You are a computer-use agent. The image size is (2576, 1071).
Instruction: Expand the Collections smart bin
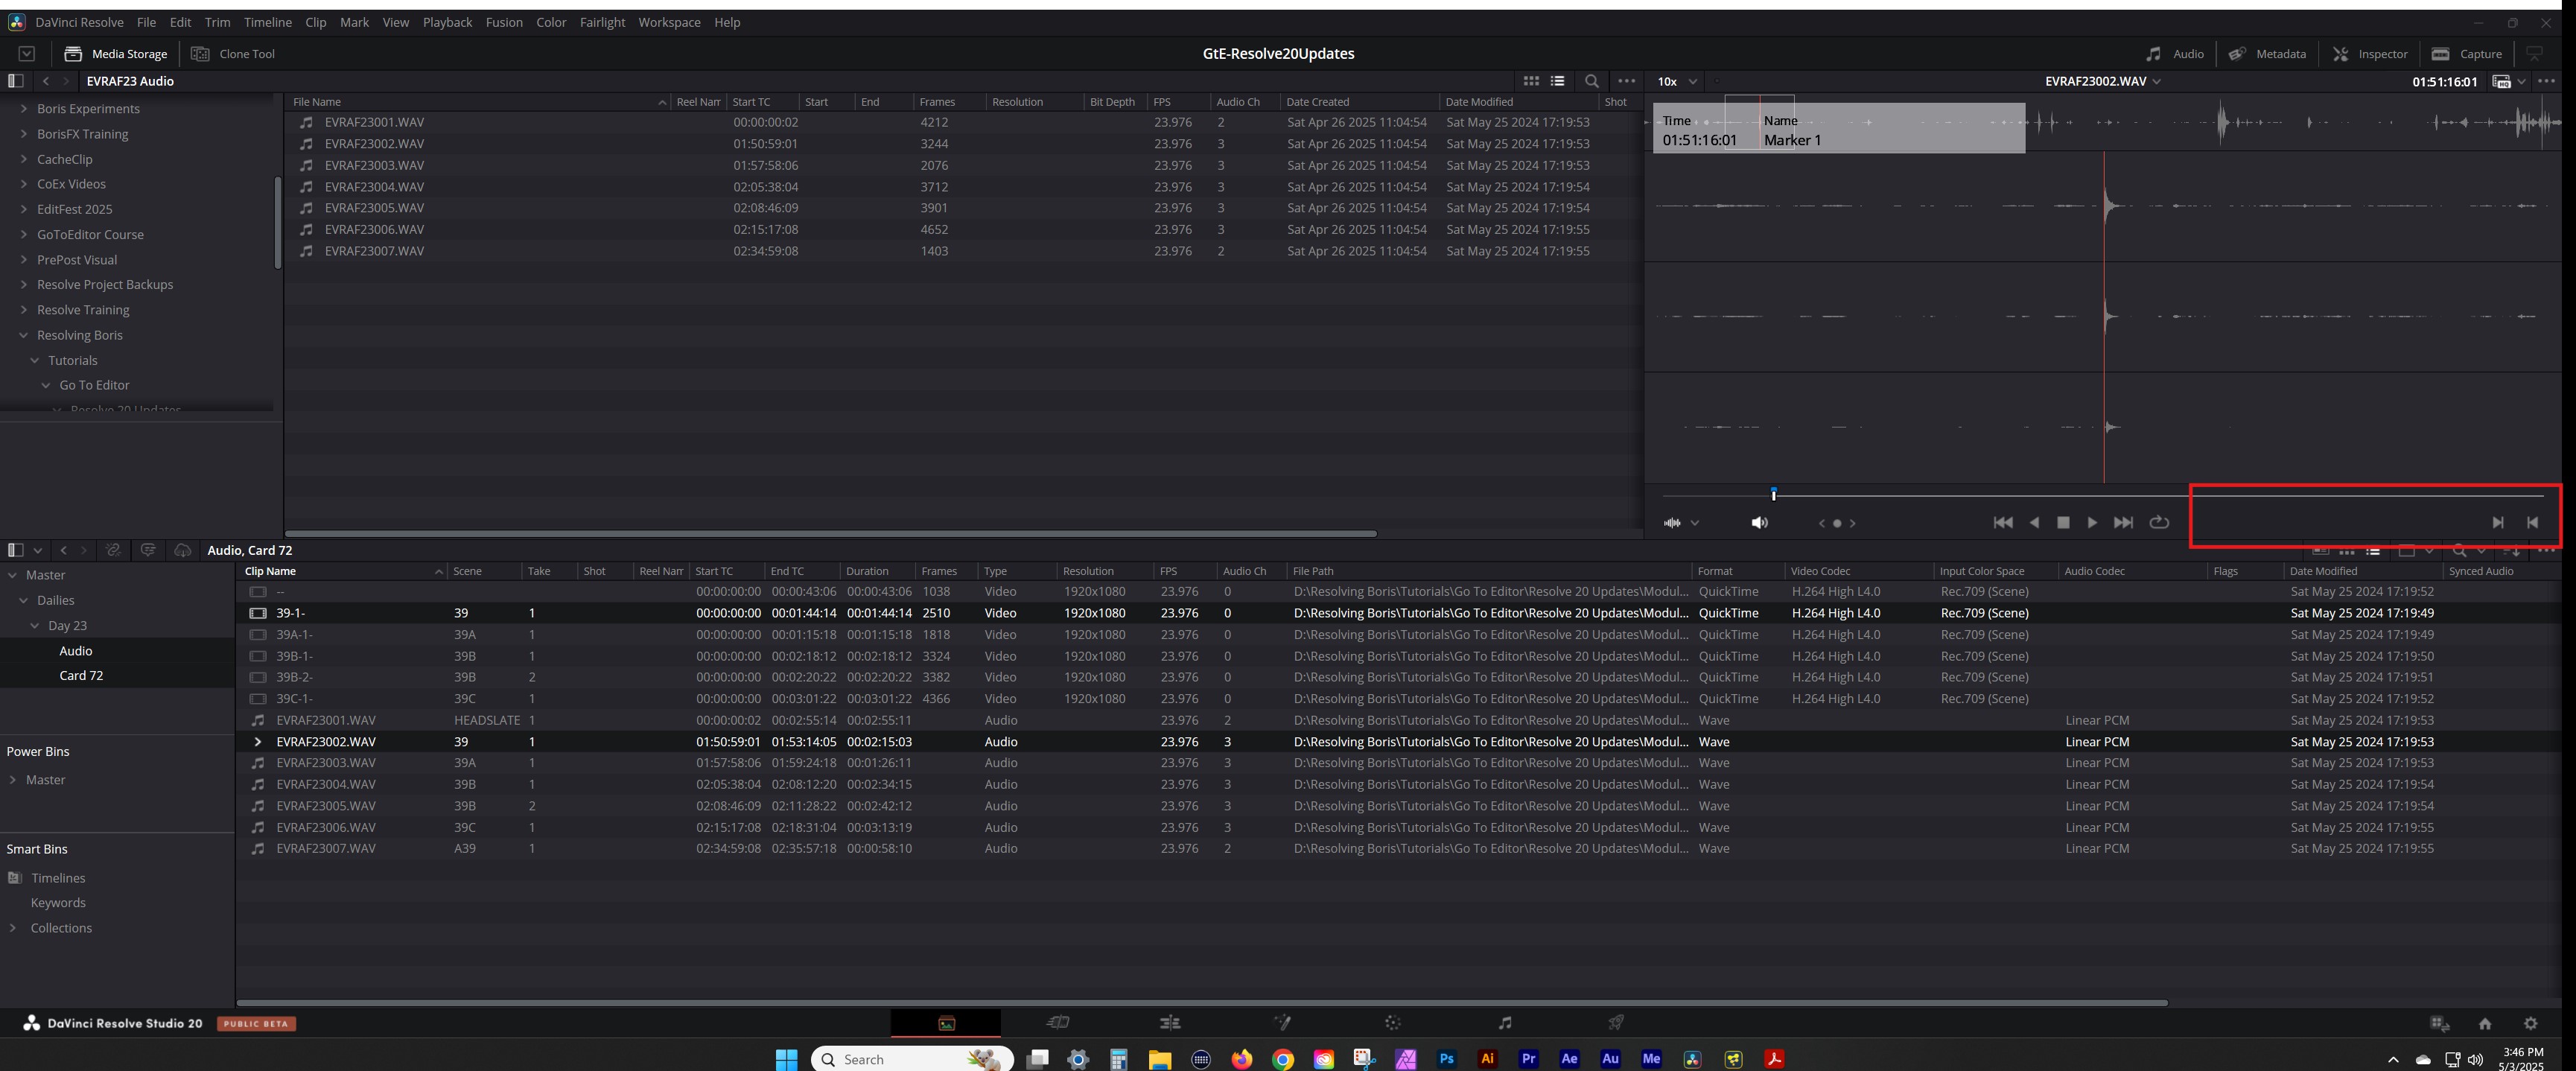pos(12,928)
